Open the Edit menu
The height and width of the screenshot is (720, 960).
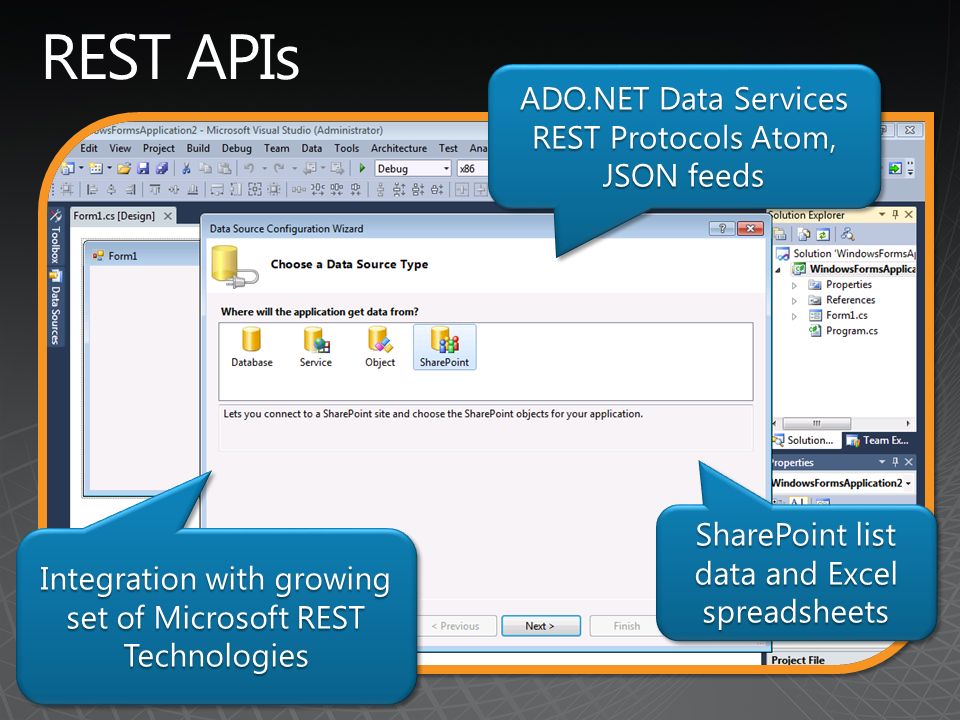pyautogui.click(x=89, y=148)
